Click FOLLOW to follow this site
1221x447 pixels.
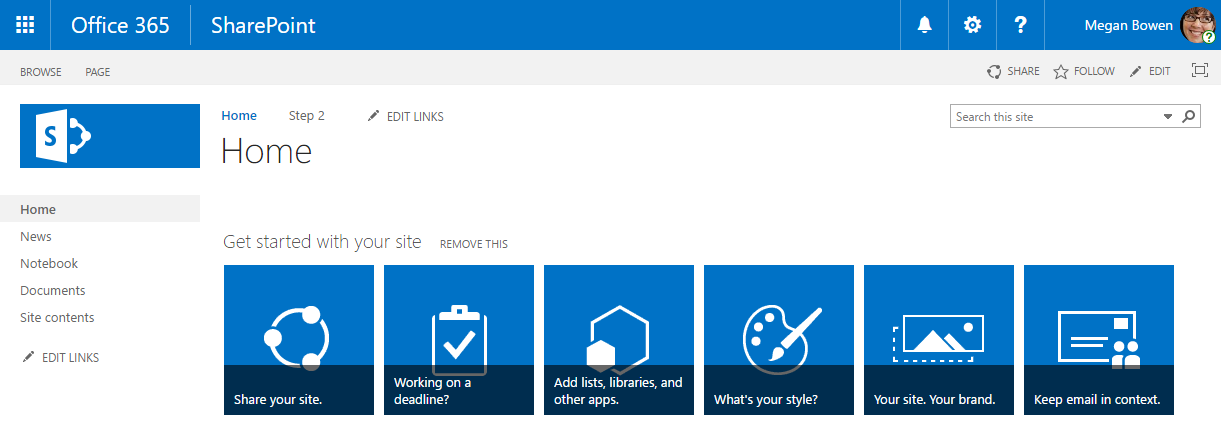coord(1084,72)
